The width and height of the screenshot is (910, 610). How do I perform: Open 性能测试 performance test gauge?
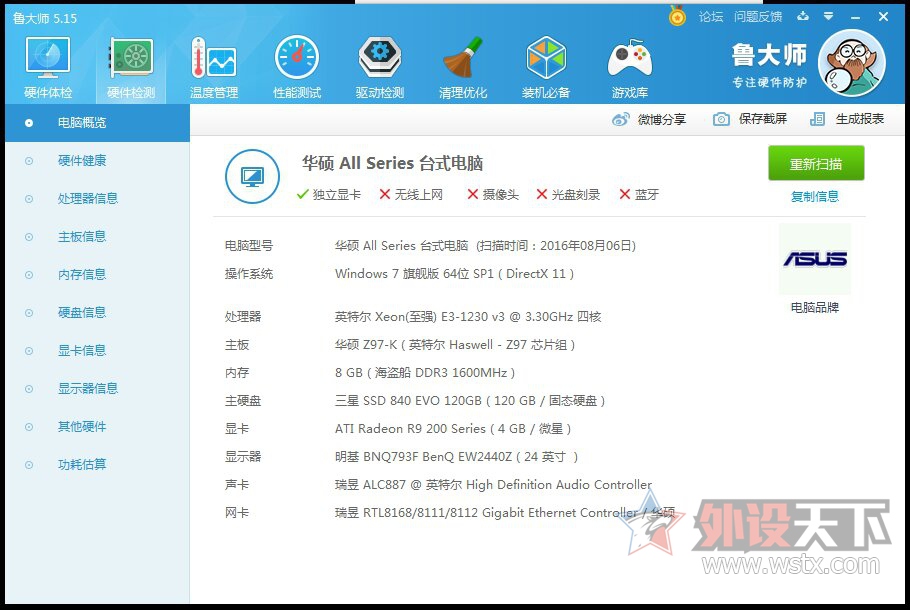297,67
